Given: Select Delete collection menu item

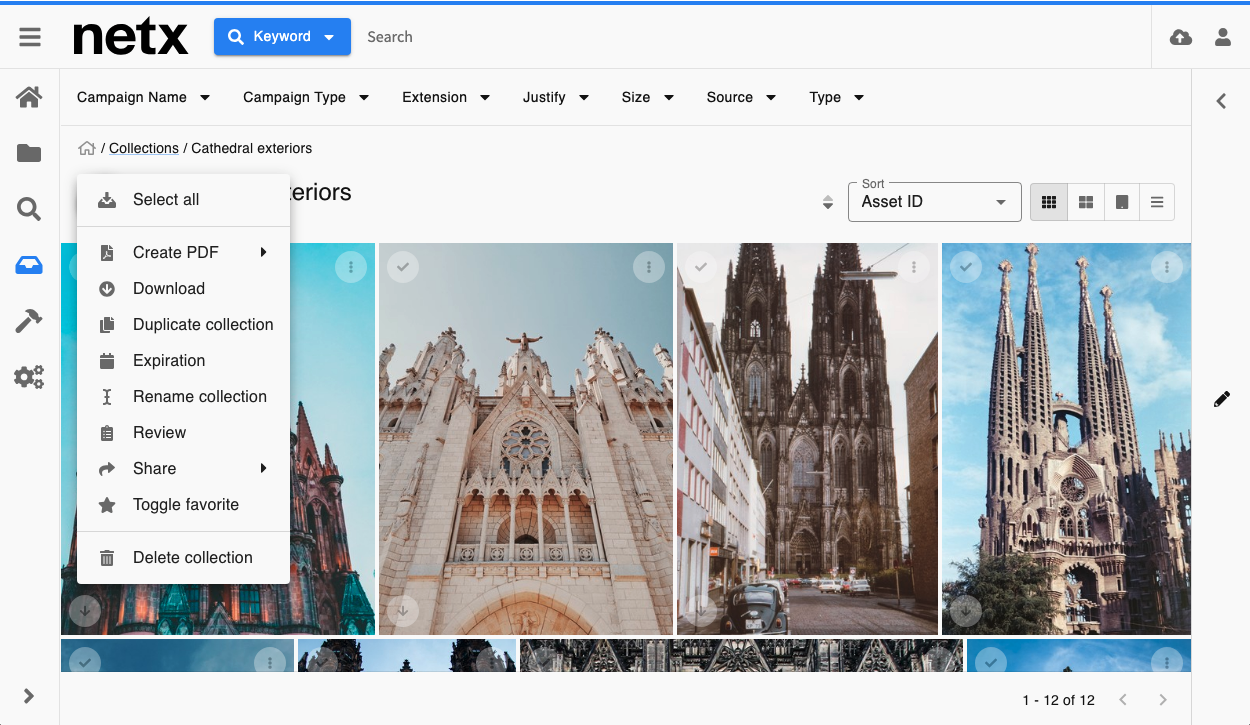Looking at the screenshot, I should [192, 558].
